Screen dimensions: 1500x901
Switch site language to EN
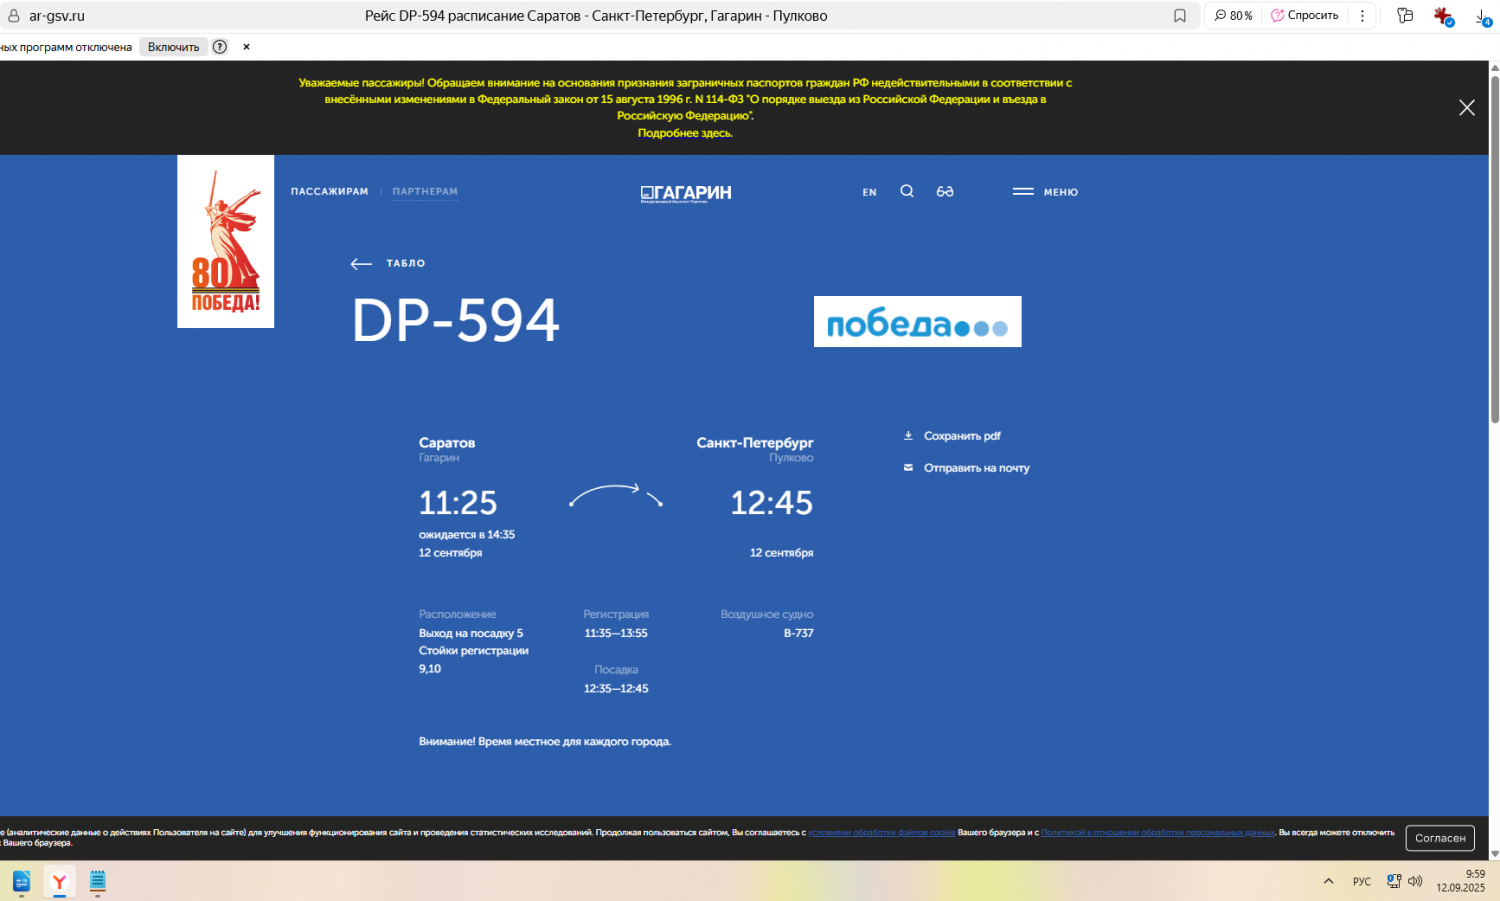point(870,192)
